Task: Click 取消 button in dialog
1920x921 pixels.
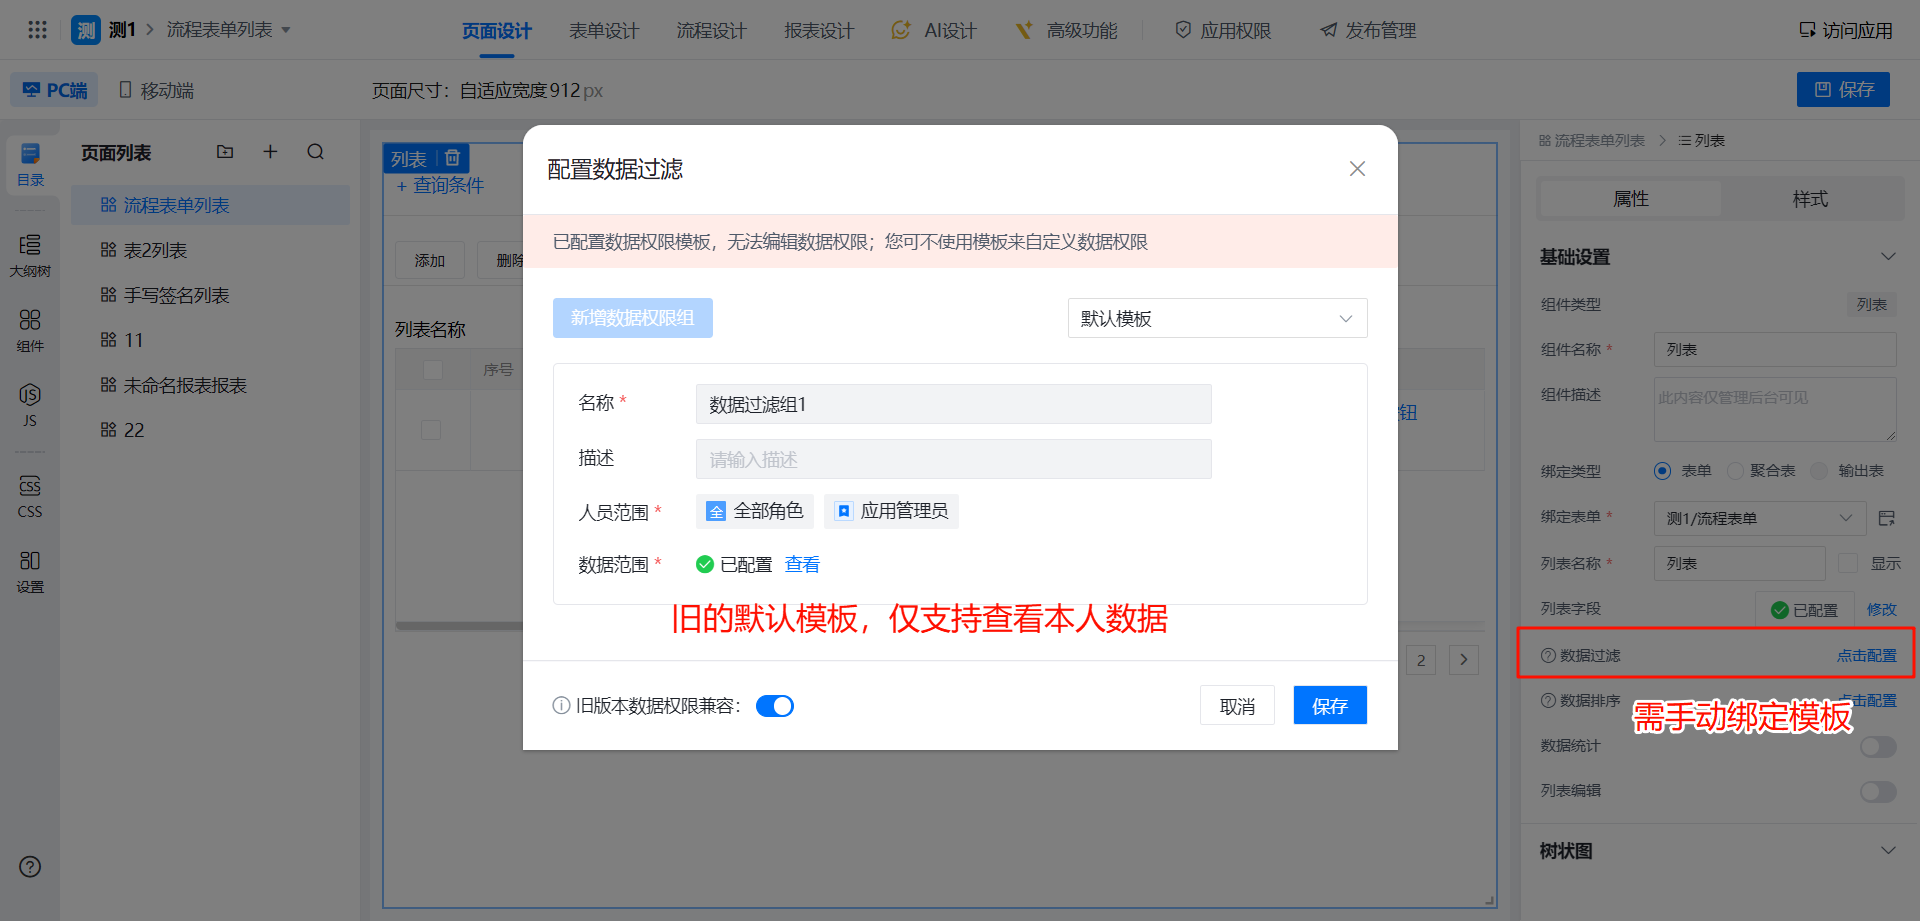Action: tap(1237, 707)
